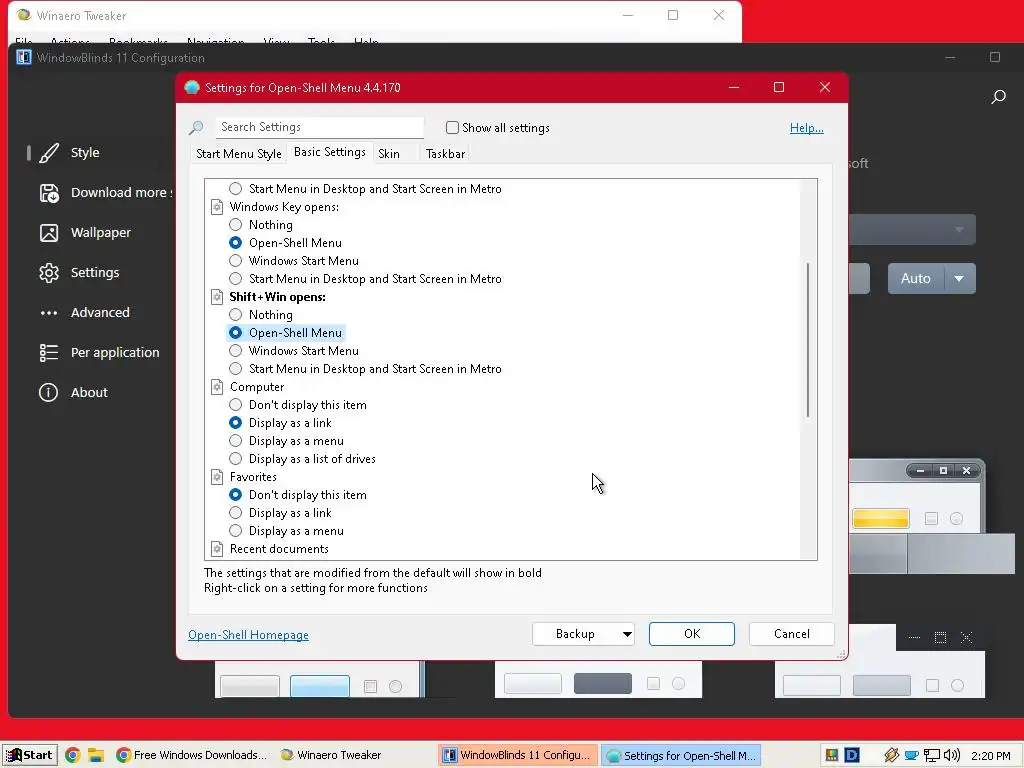Click the blue D tray icon

pos(852,755)
